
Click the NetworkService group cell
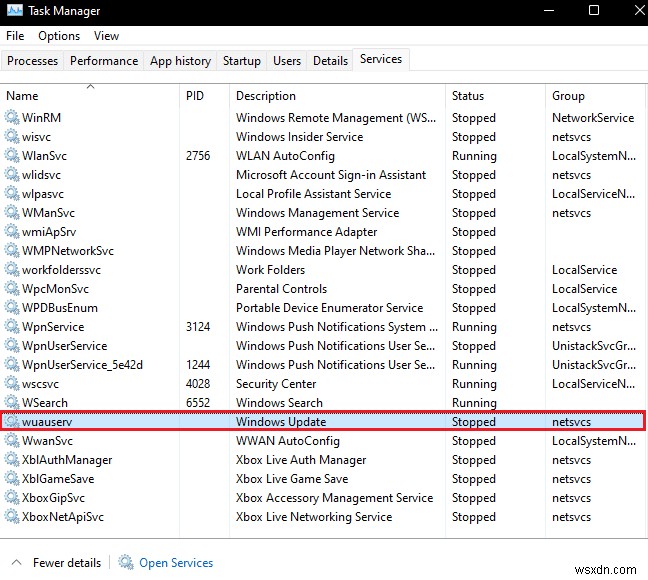click(x=593, y=118)
